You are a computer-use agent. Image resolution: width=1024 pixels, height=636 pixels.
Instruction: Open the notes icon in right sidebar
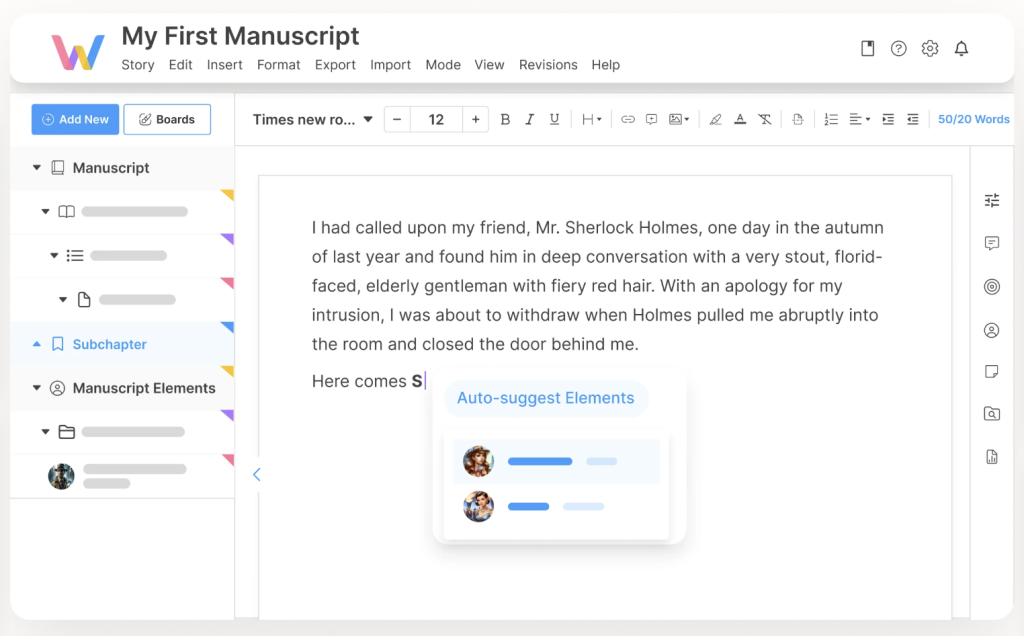(992, 372)
